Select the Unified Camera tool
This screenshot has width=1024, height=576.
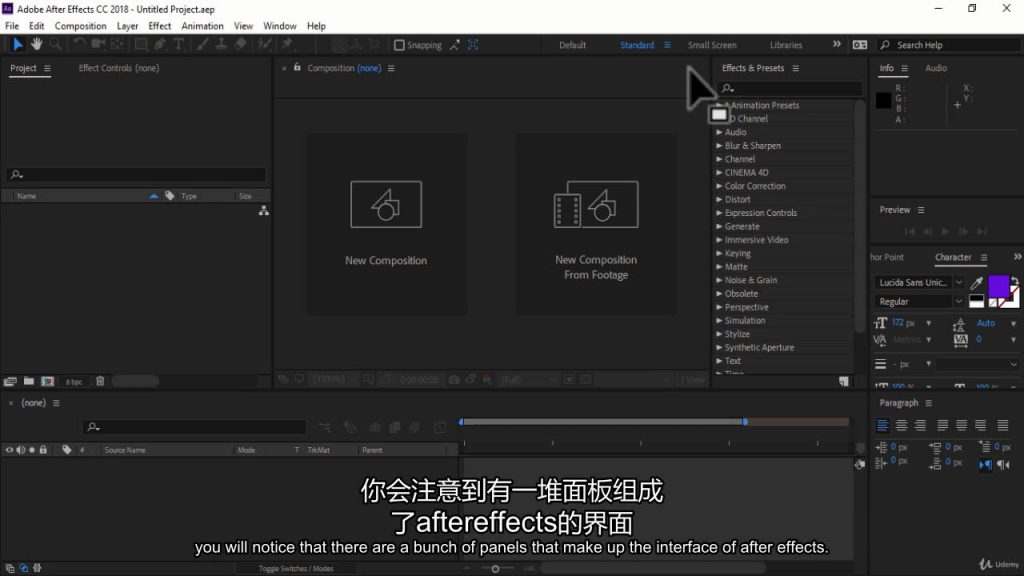(98, 44)
